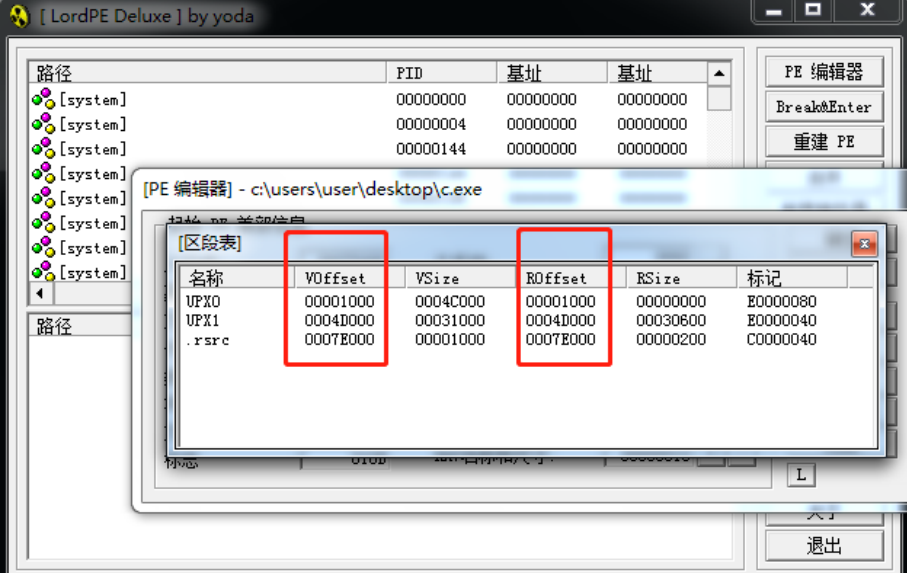Image resolution: width=907 pixels, height=573 pixels.
Task: Open the PE 编辑器 button
Action: pos(824,72)
